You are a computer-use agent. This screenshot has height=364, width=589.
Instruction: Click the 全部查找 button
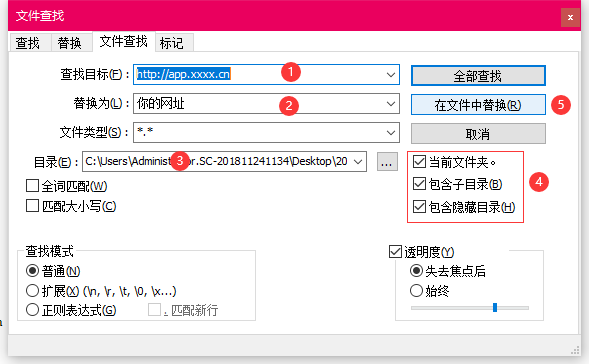point(478,76)
